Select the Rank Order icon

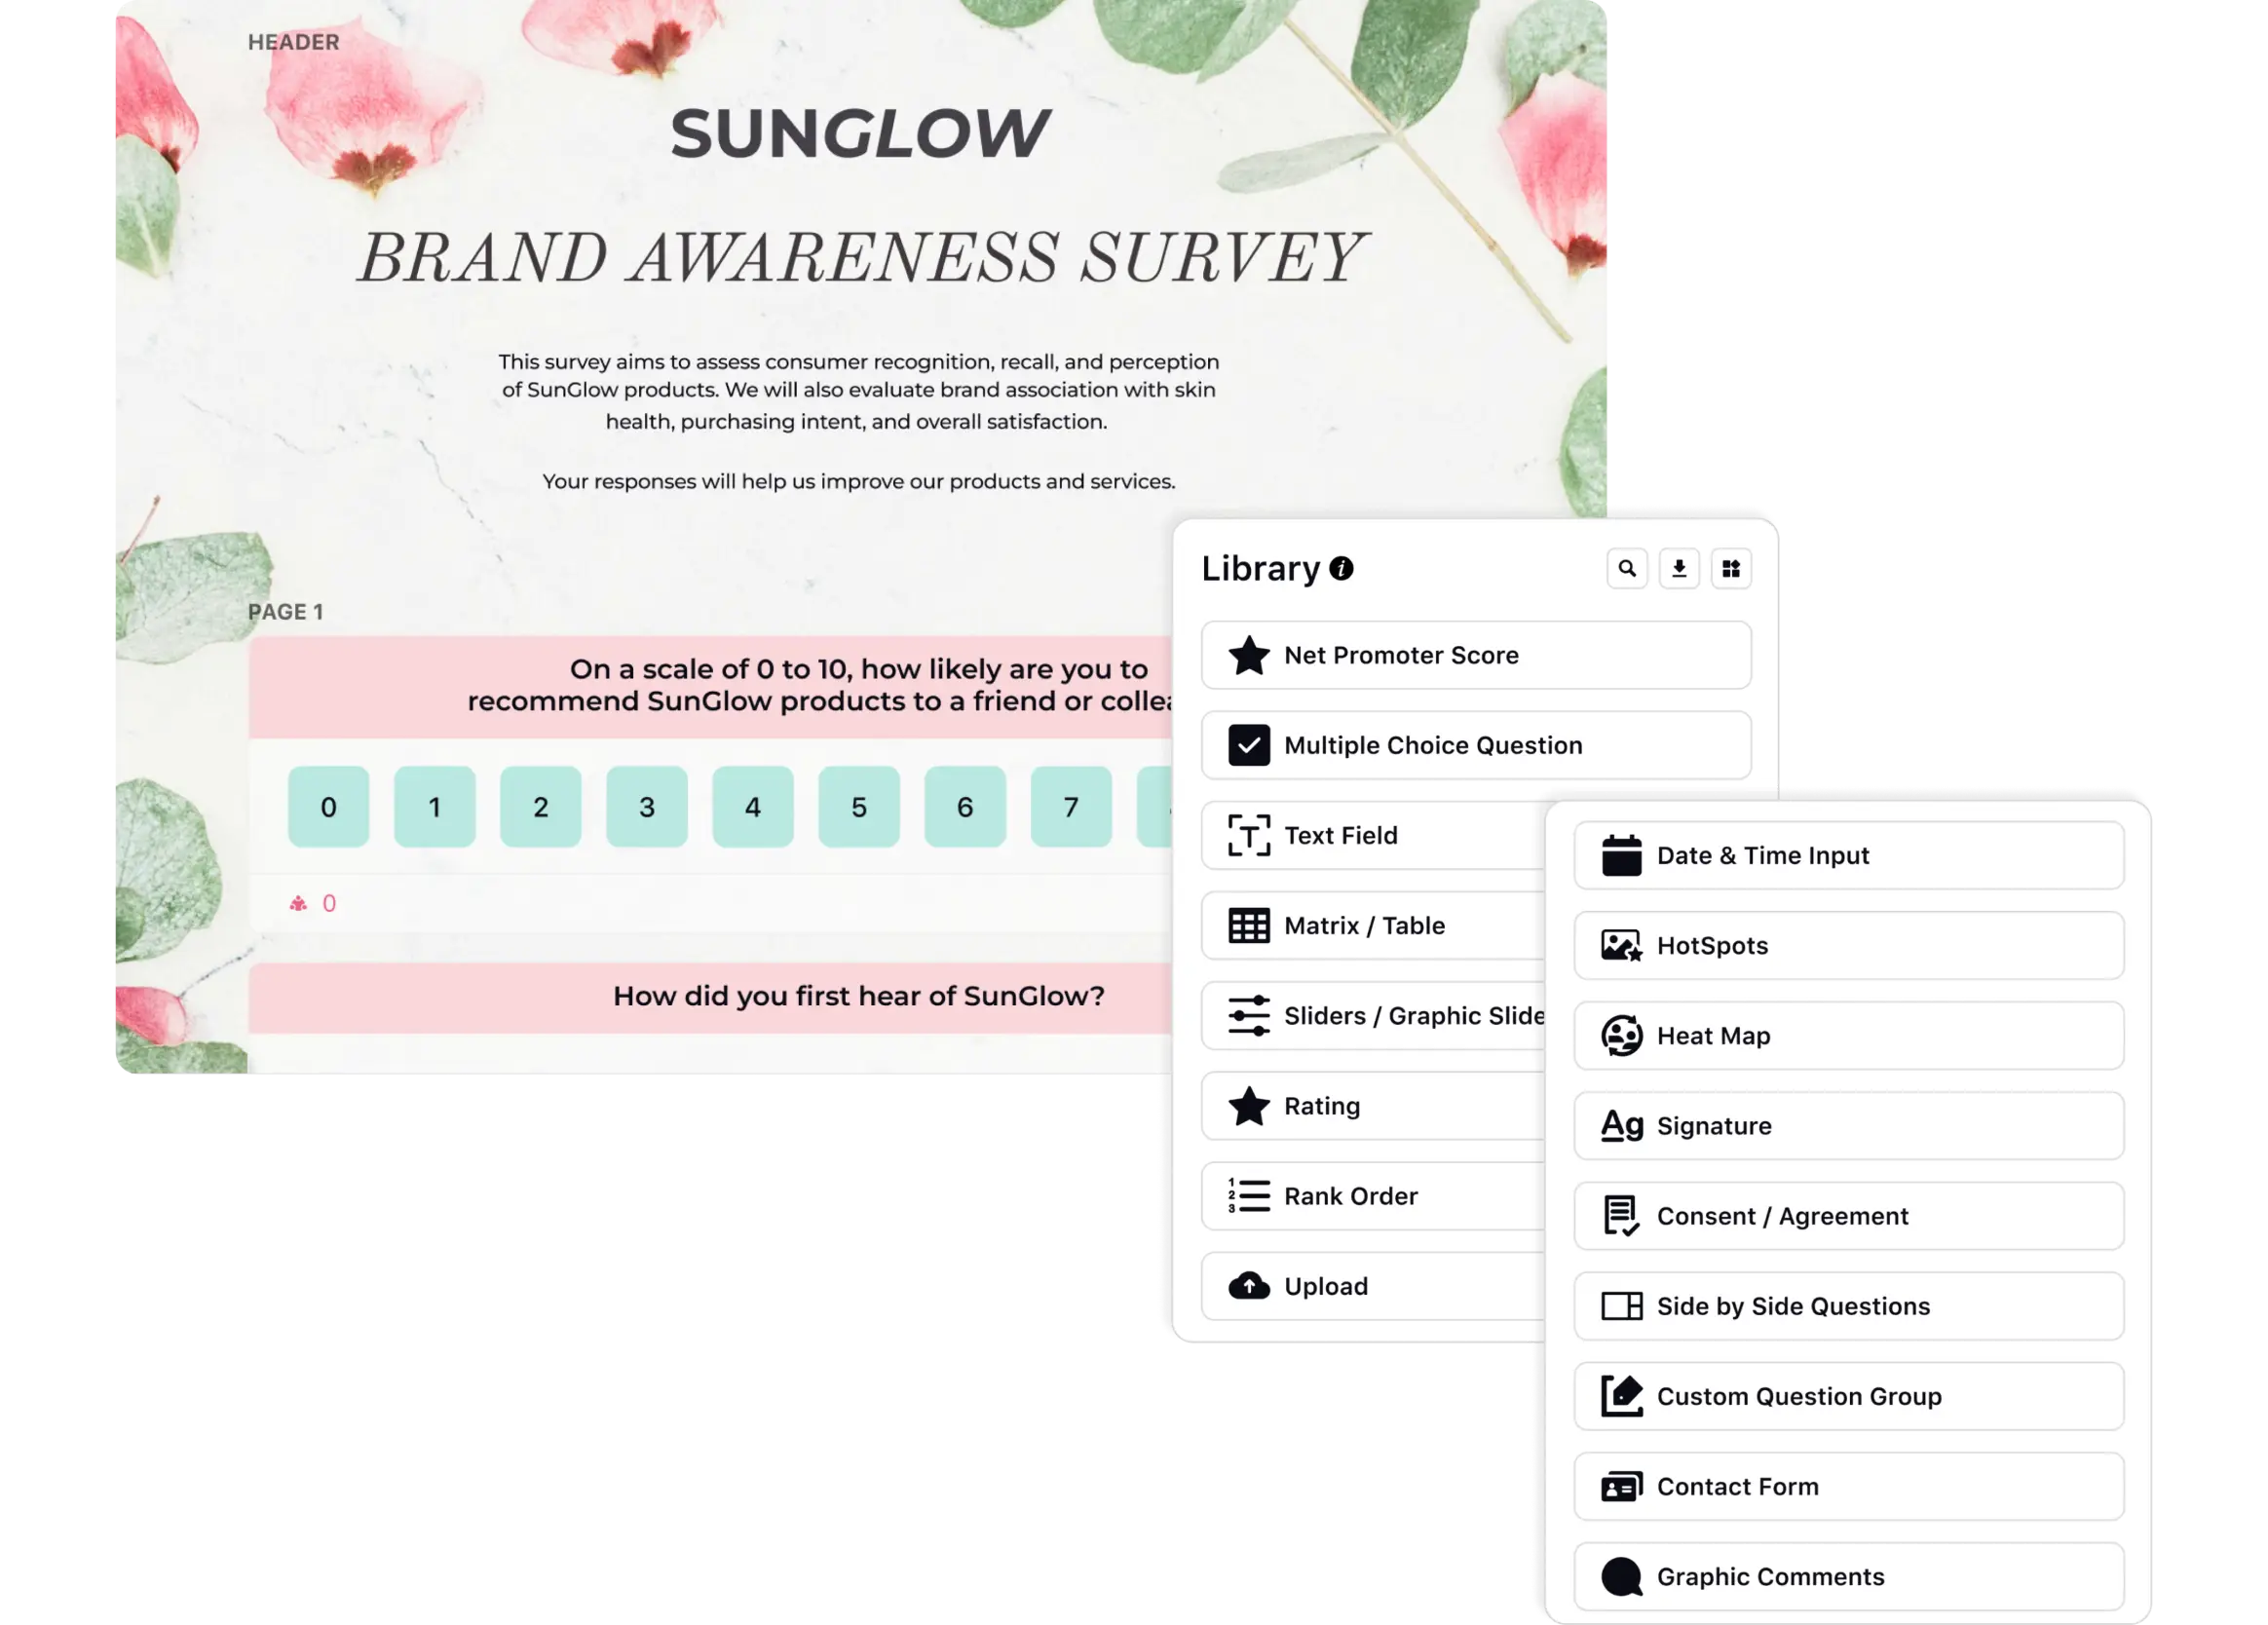pyautogui.click(x=1248, y=1196)
